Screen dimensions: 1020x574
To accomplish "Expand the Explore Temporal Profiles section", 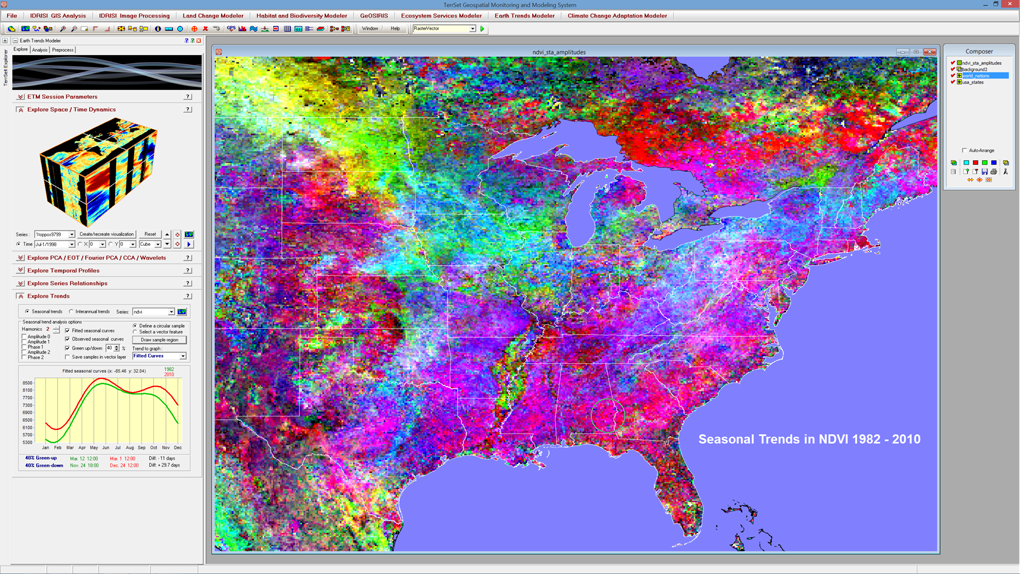I will tap(20, 270).
